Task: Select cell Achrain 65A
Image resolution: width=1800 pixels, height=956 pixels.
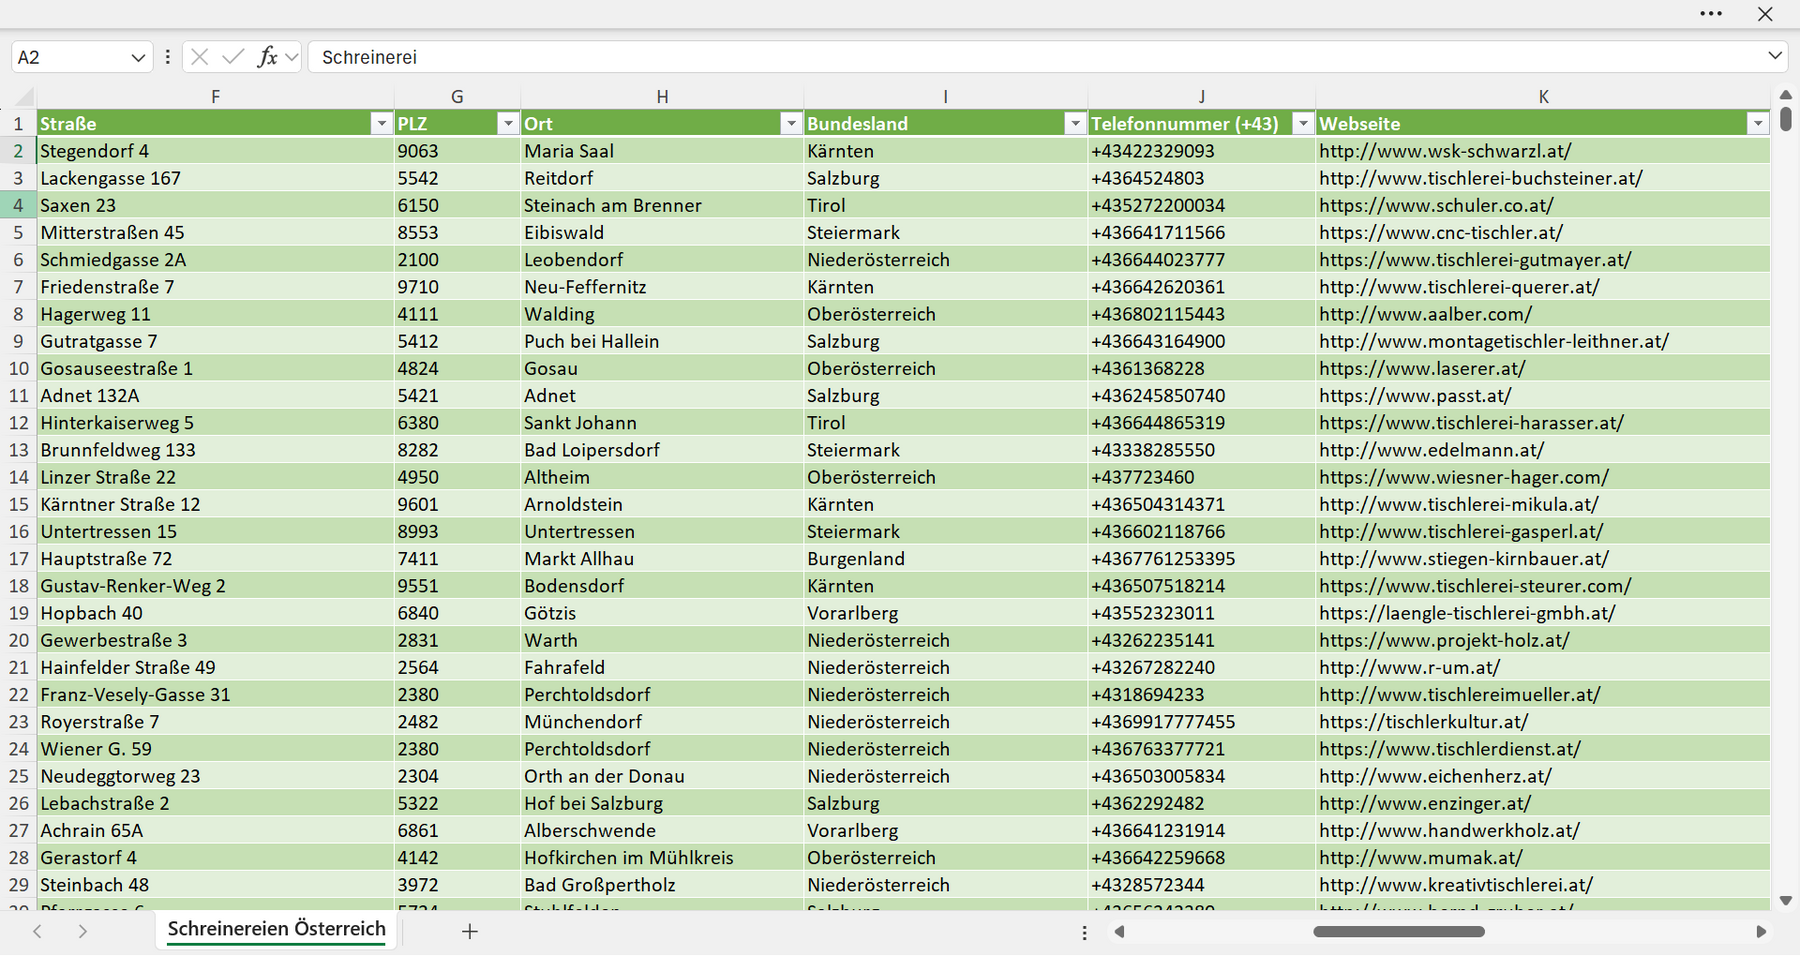Action: coord(216,831)
